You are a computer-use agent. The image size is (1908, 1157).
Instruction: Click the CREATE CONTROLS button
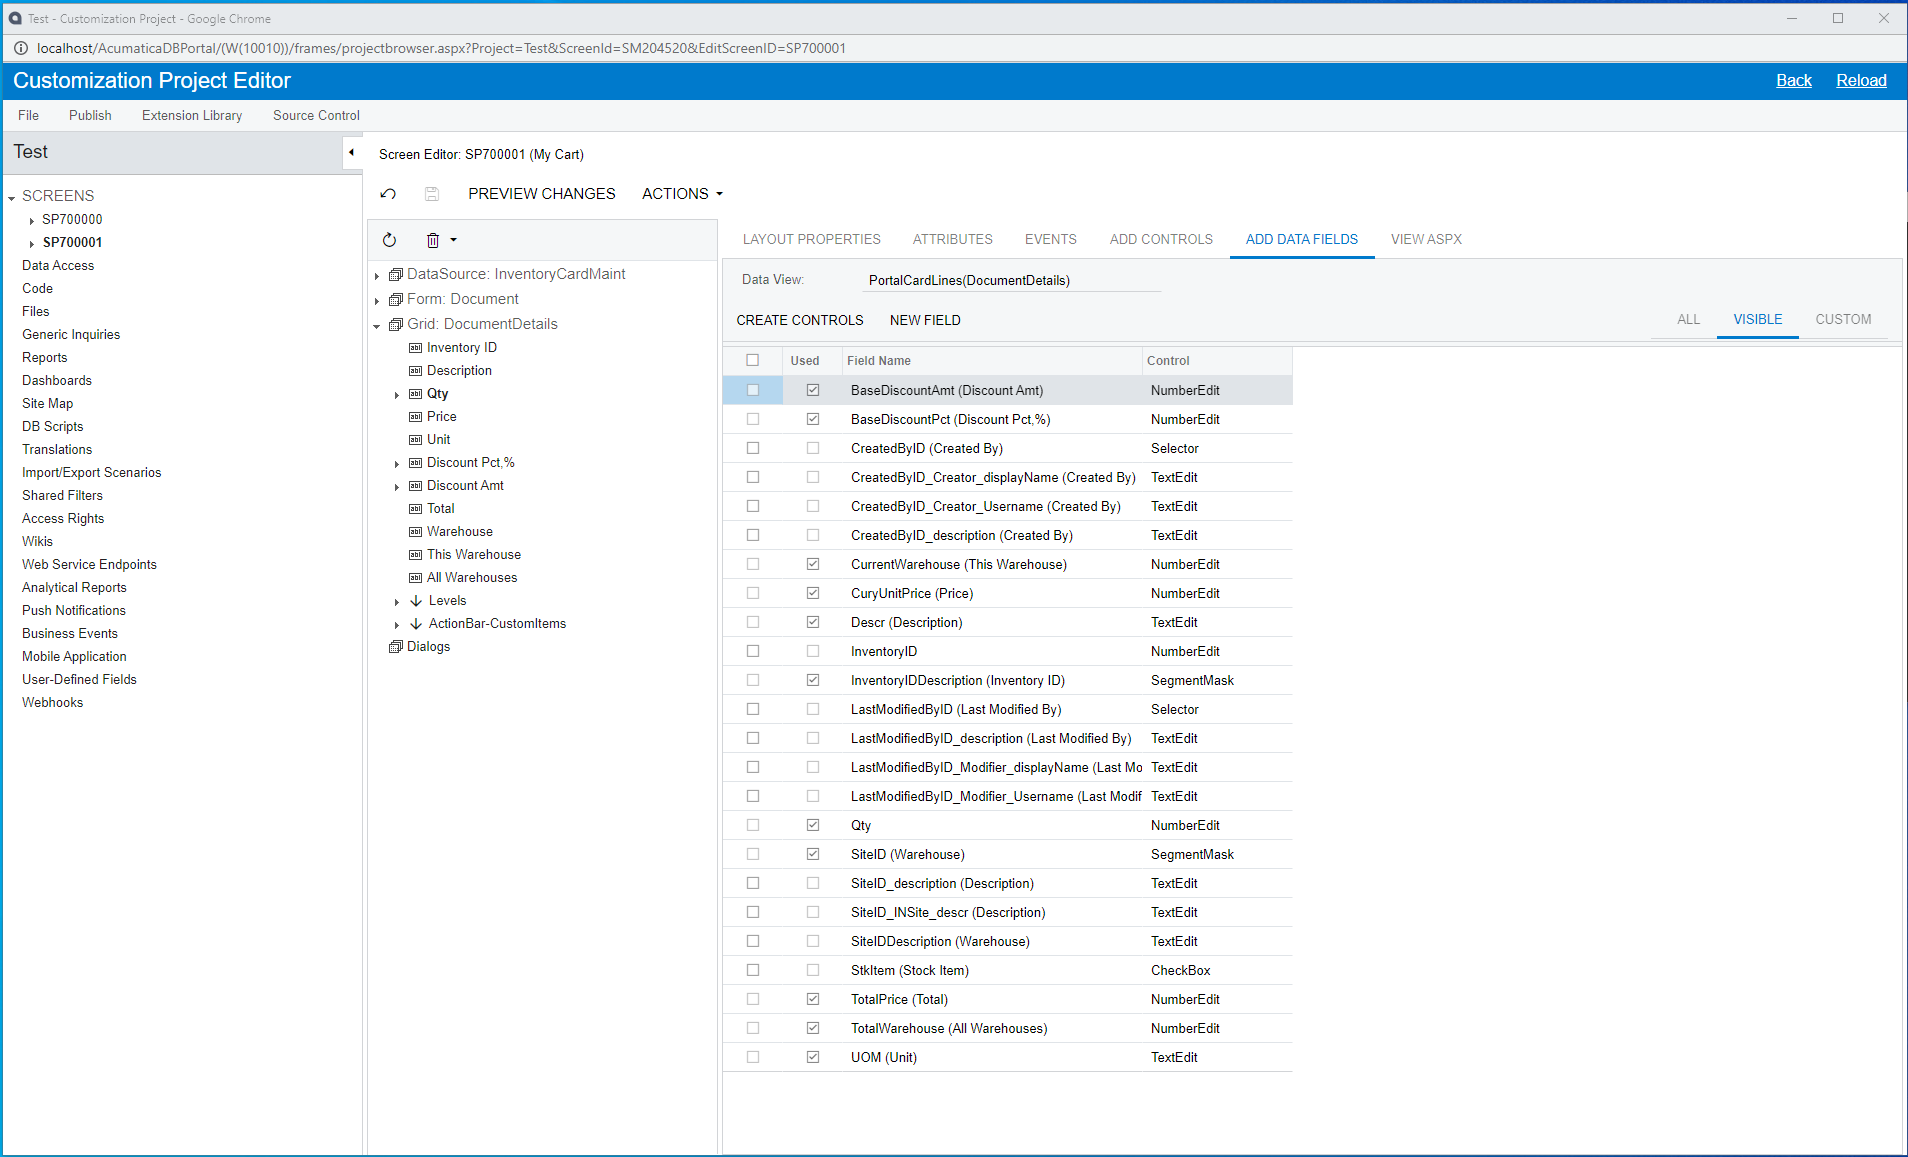coord(800,320)
